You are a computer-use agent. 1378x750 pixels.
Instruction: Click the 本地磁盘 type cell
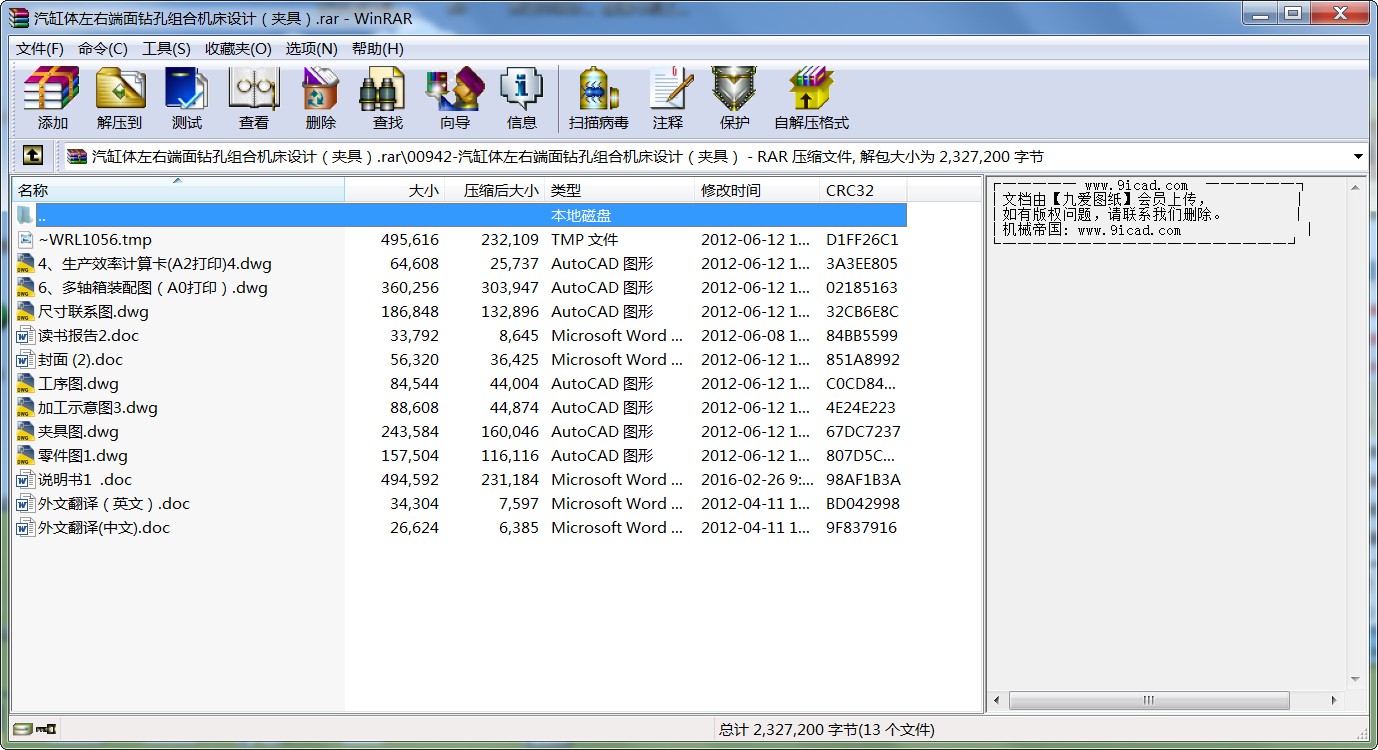pyautogui.click(x=581, y=216)
